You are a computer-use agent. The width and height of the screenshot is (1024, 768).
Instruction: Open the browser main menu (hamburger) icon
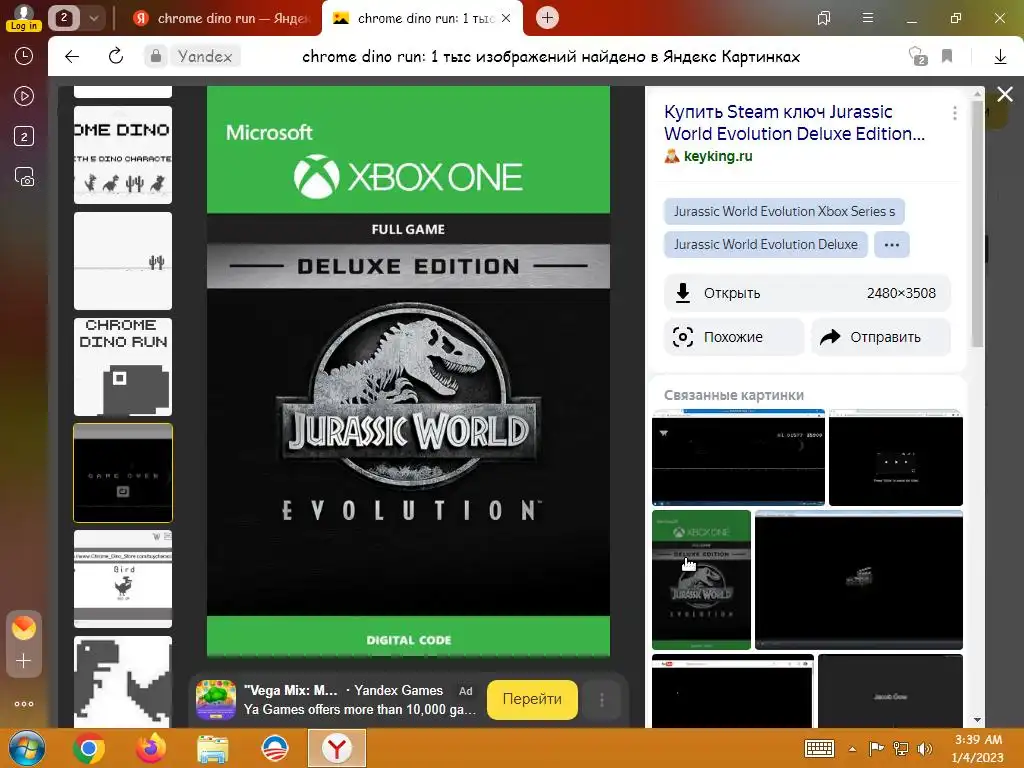tap(868, 18)
